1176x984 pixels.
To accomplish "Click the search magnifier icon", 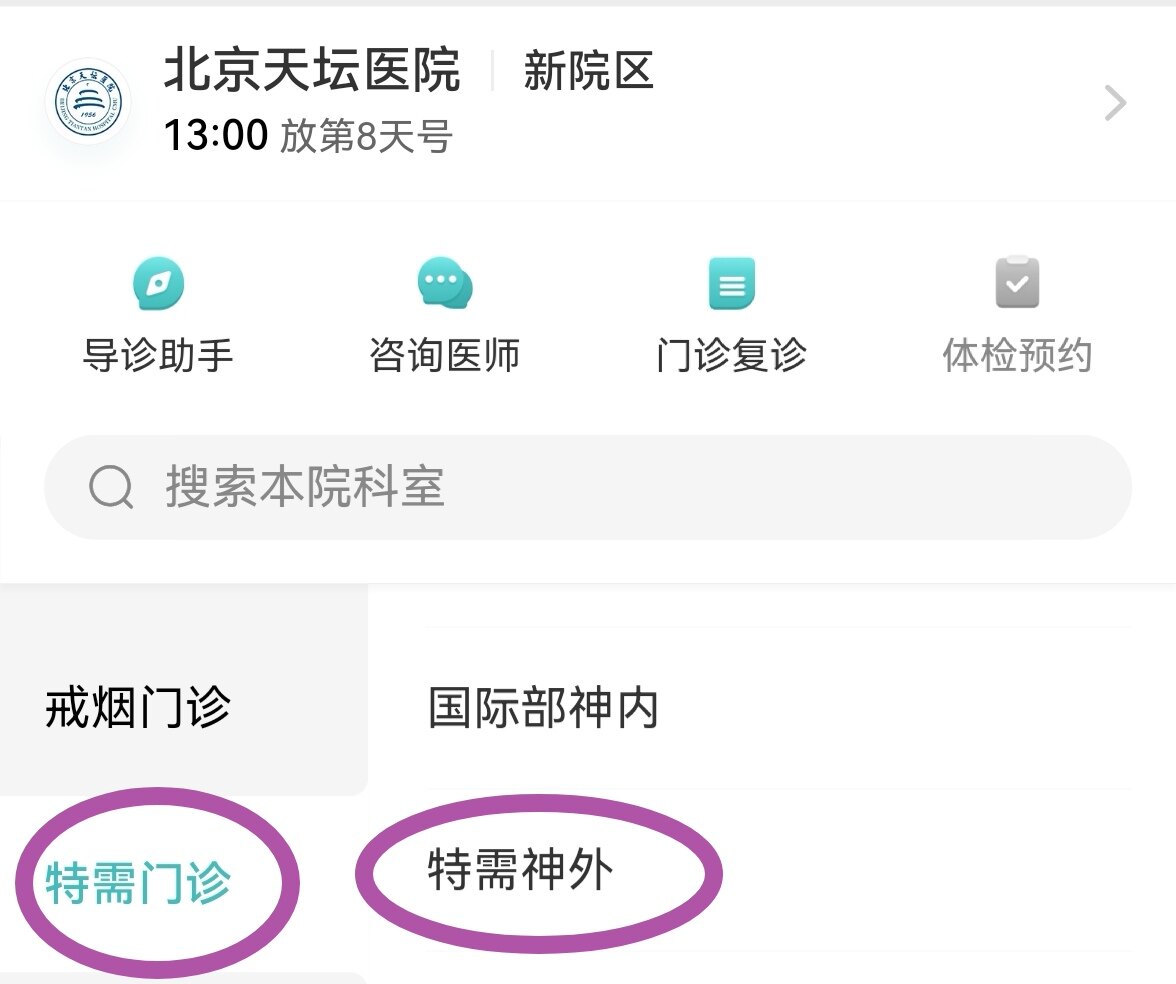I will [111, 488].
